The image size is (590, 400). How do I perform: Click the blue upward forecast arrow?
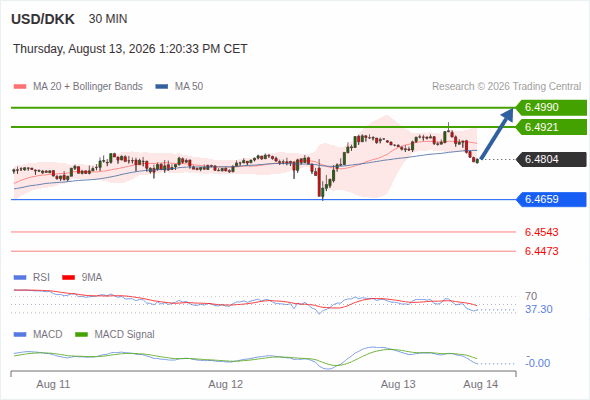[x=497, y=134]
